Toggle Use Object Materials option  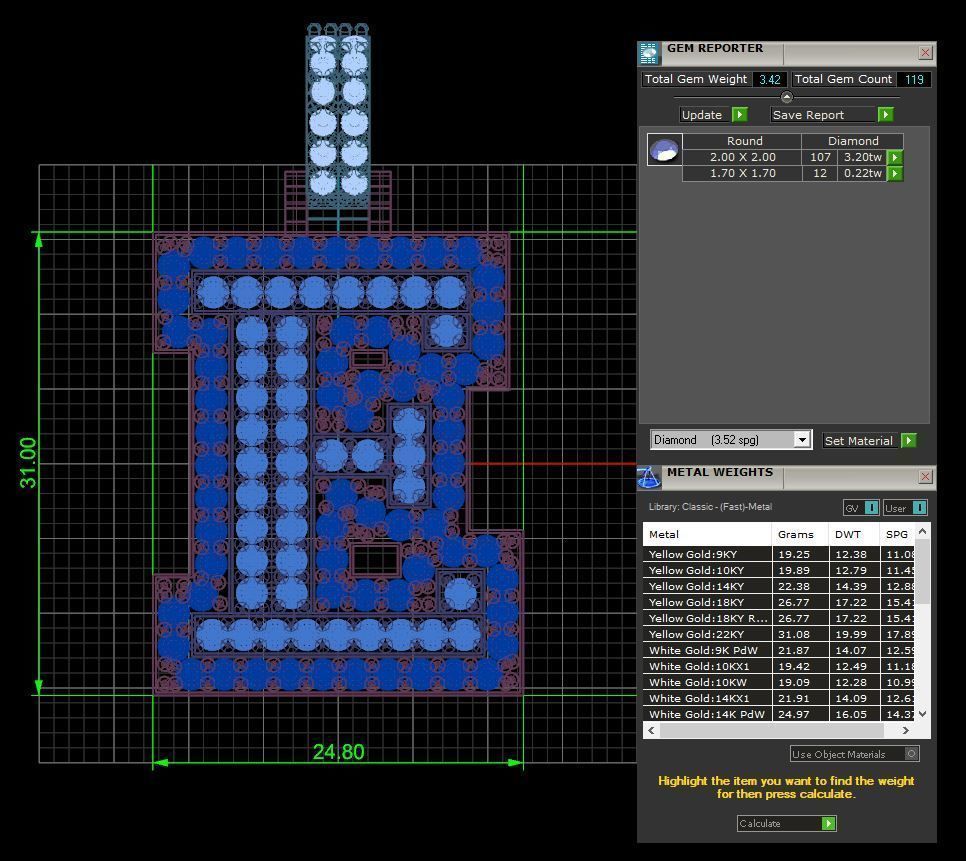click(855, 754)
